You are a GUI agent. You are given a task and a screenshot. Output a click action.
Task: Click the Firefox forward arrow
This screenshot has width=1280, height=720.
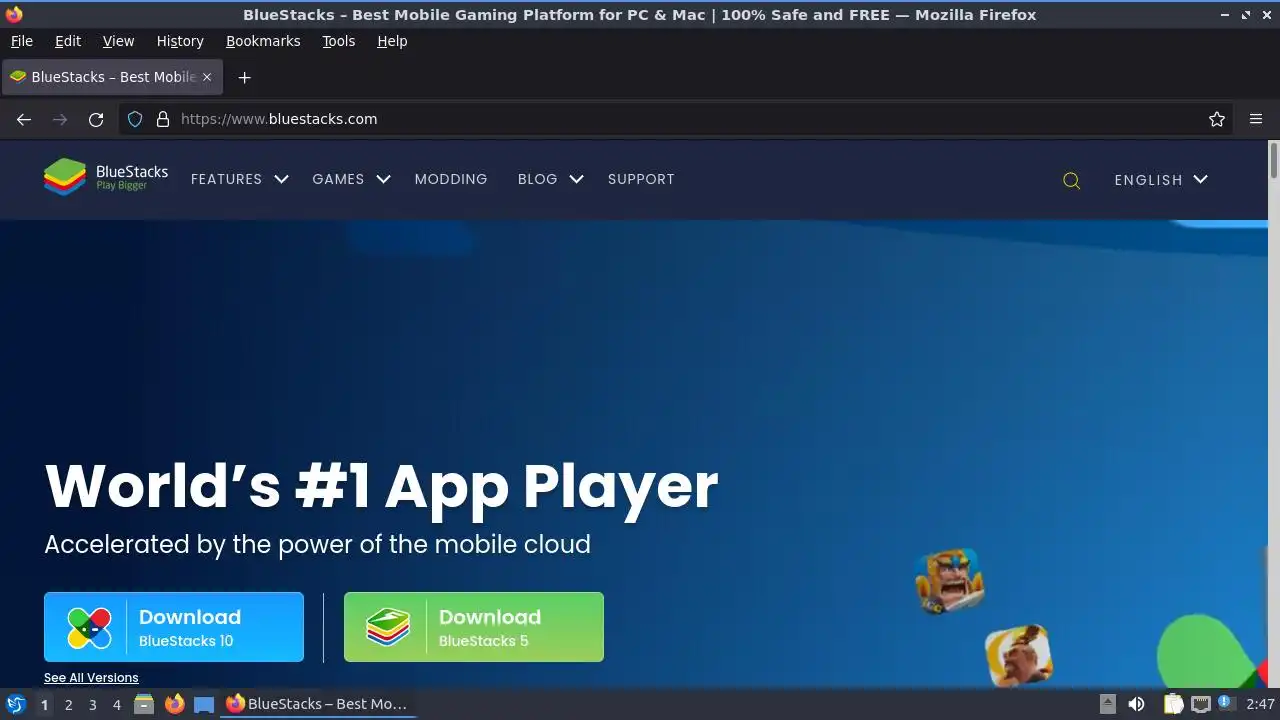click(x=60, y=119)
